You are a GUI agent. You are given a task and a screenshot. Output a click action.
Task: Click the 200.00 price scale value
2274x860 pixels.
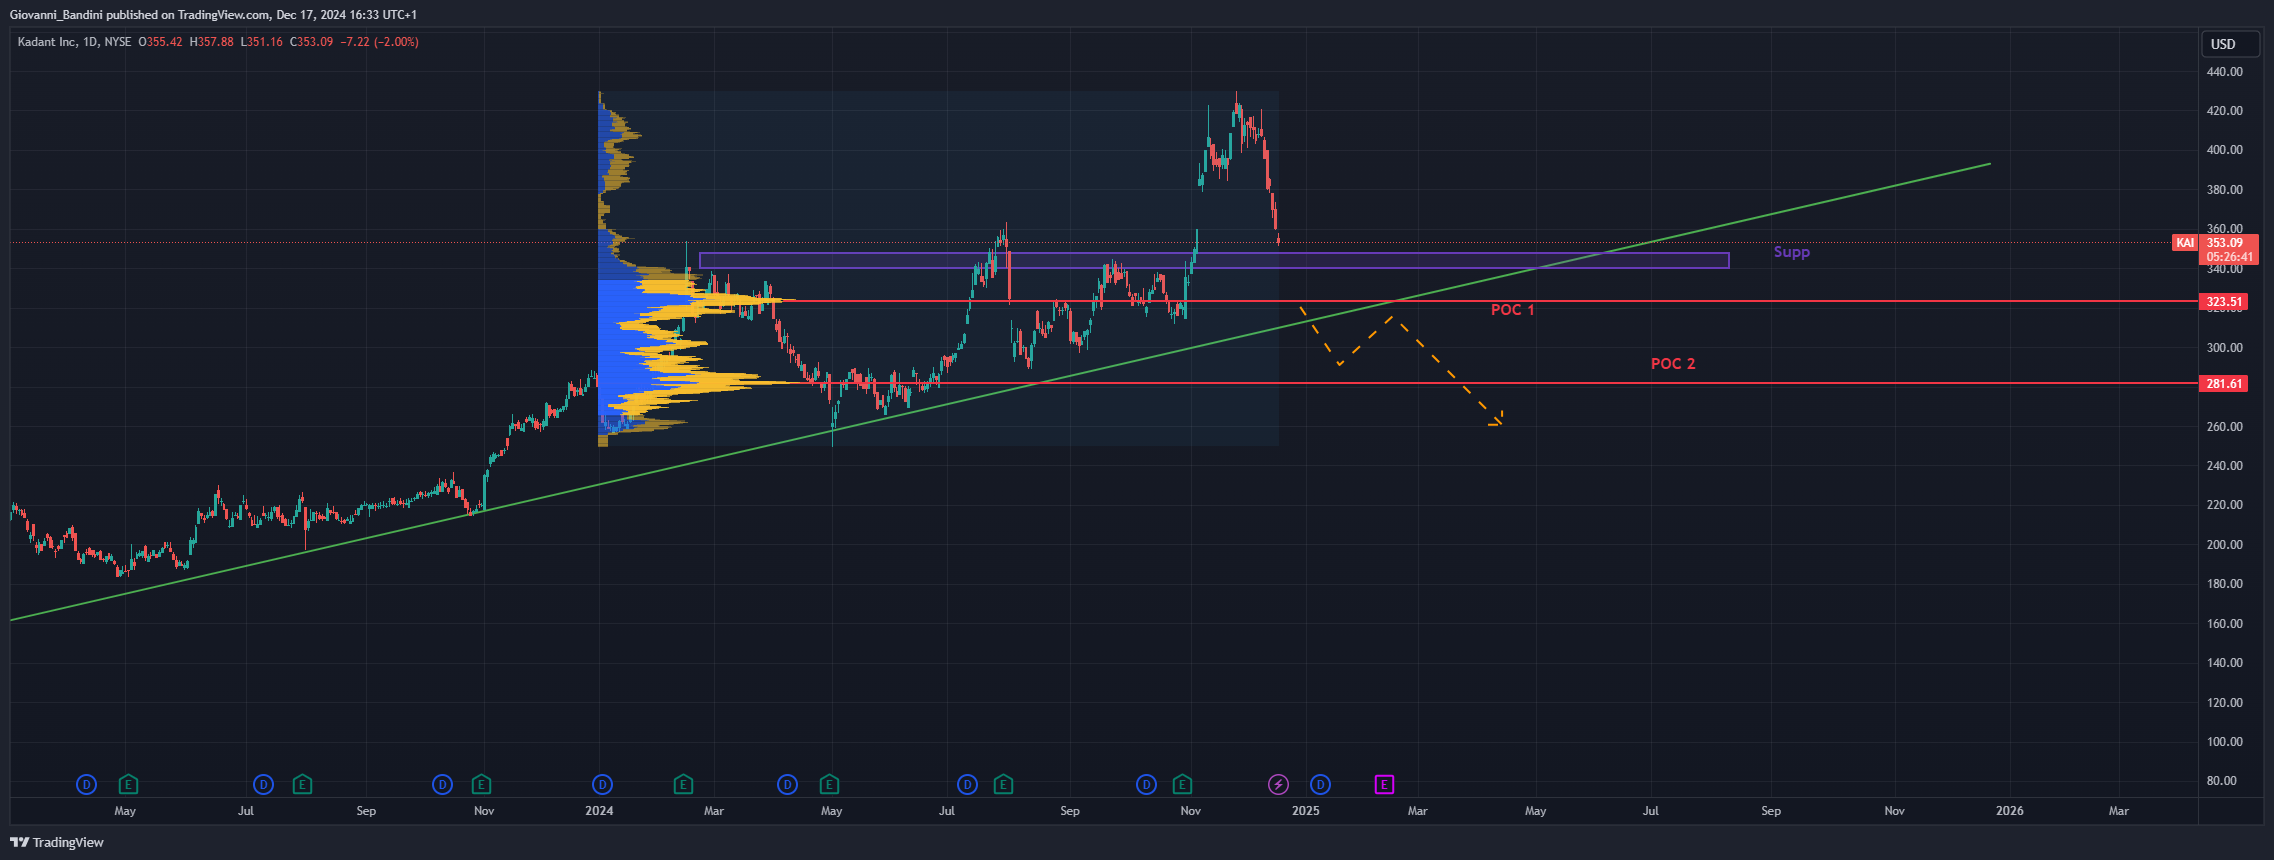[2224, 545]
